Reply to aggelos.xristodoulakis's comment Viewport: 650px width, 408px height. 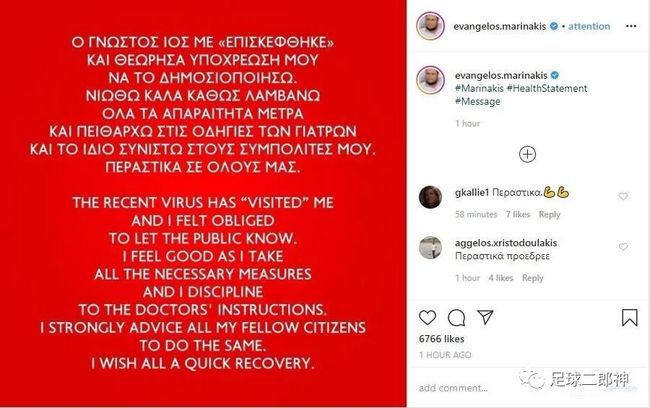tap(533, 278)
